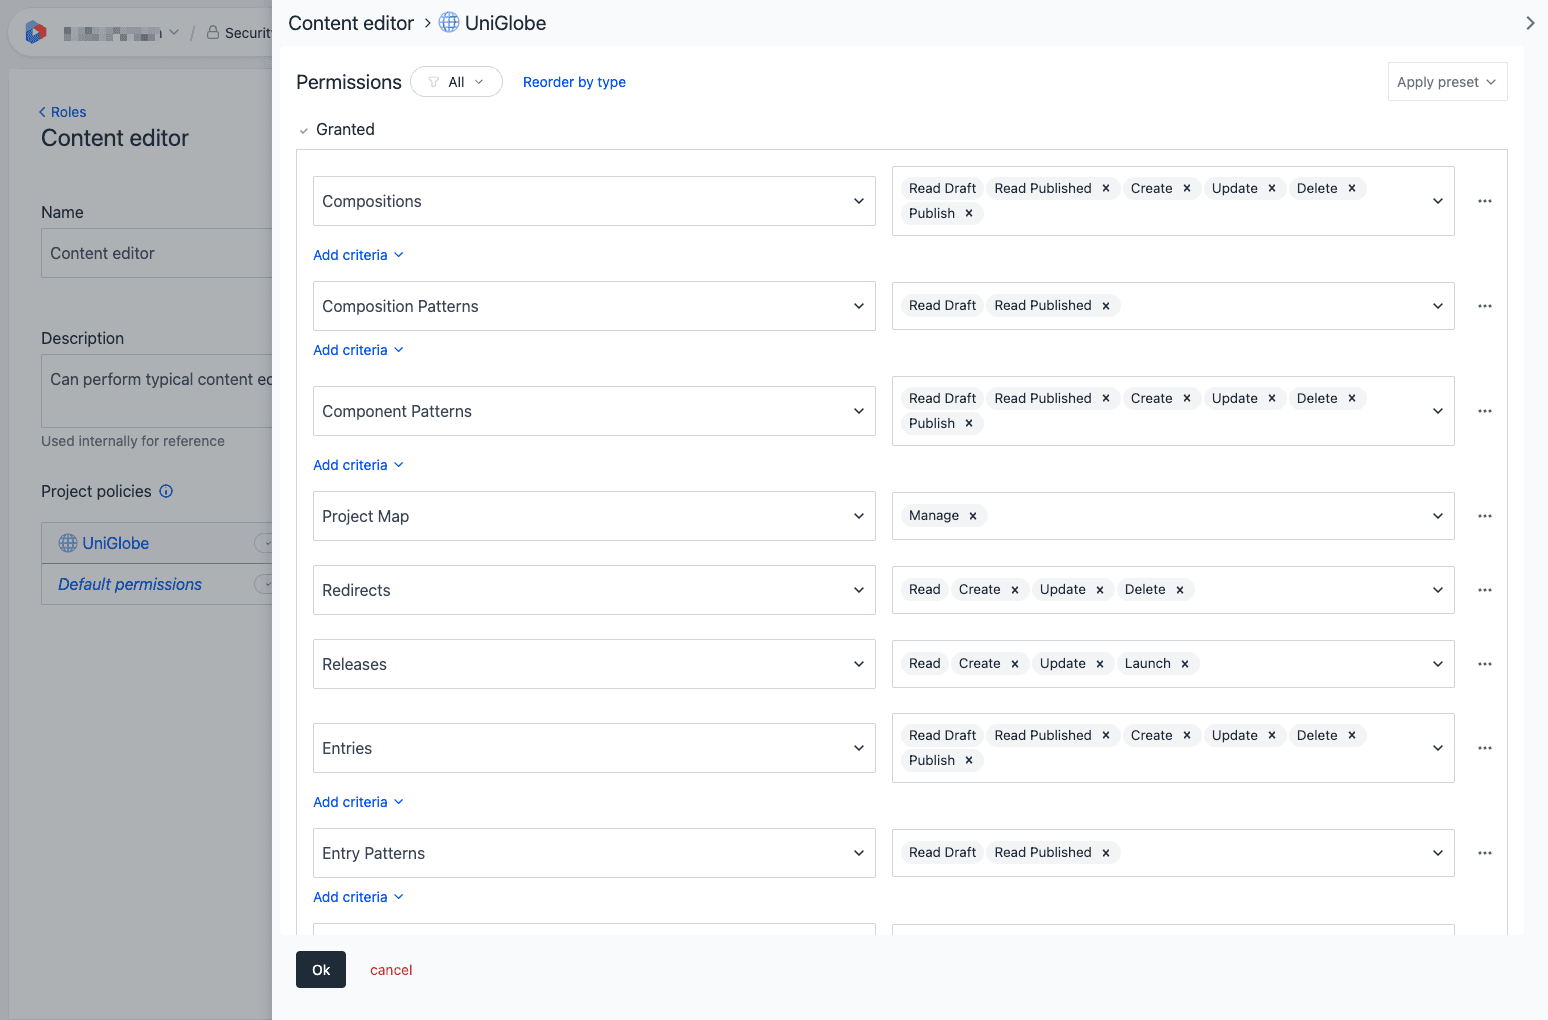Expand Add criteria under Compositions
1548x1020 pixels.
coord(358,255)
